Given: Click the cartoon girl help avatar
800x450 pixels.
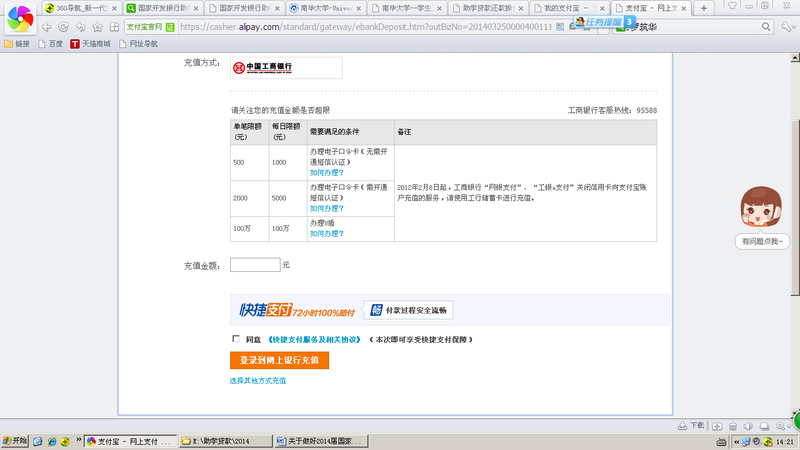Looking at the screenshot, I should [x=761, y=207].
